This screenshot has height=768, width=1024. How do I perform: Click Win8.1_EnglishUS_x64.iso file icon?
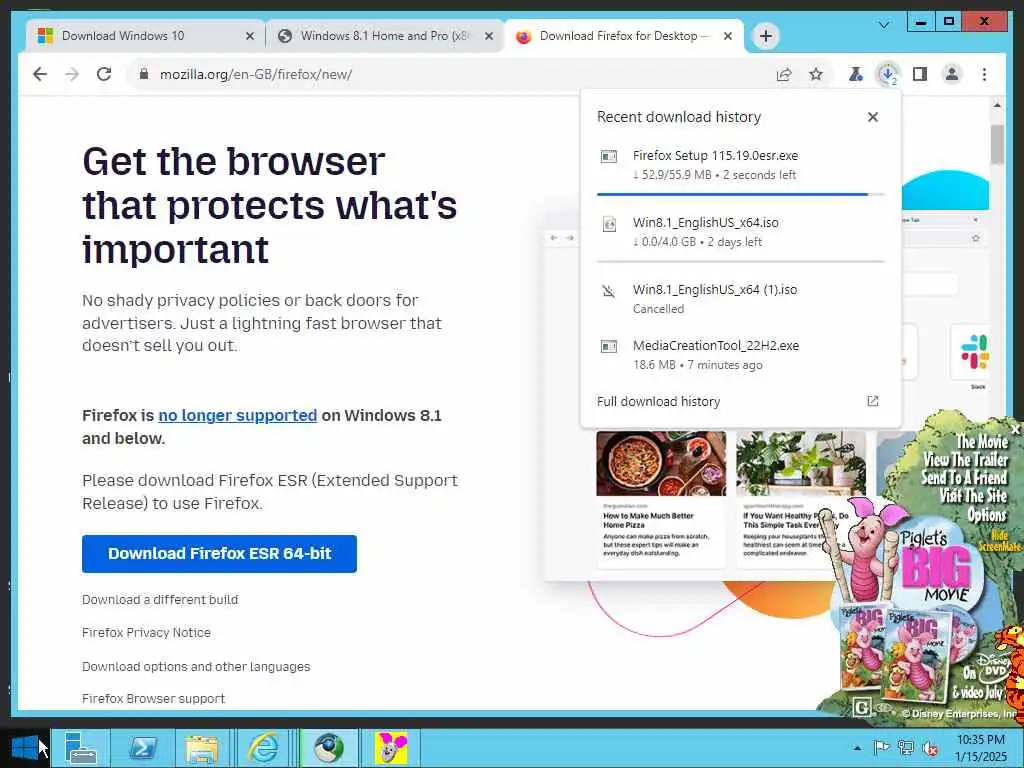point(609,224)
